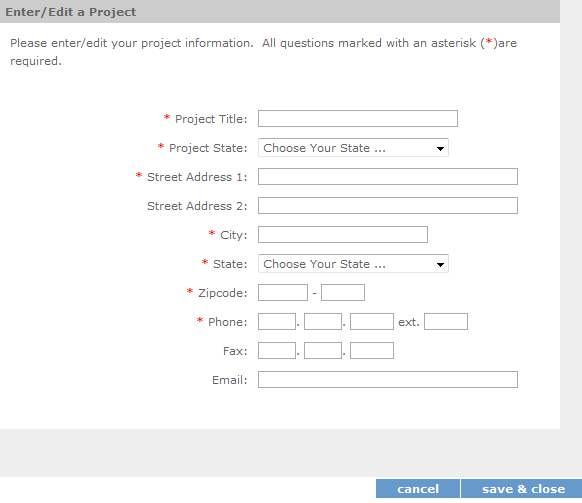Image resolution: width=582 pixels, height=503 pixels.
Task: Click the City input field
Action: [343, 234]
